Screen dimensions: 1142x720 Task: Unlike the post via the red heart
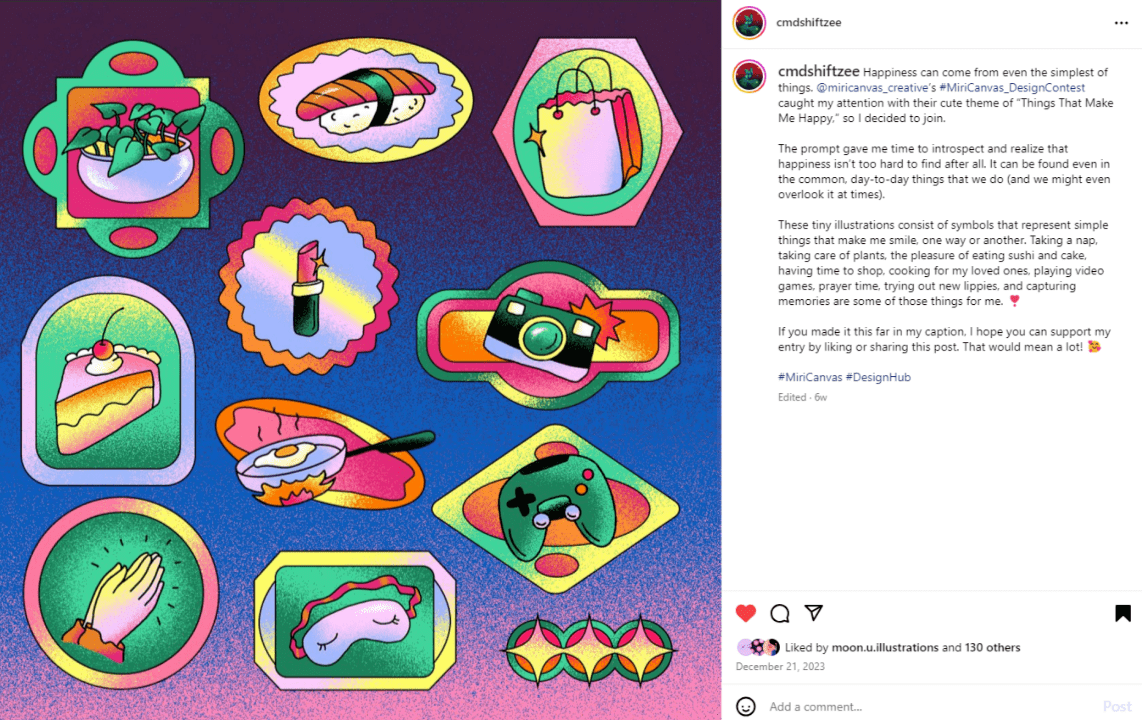click(x=746, y=613)
